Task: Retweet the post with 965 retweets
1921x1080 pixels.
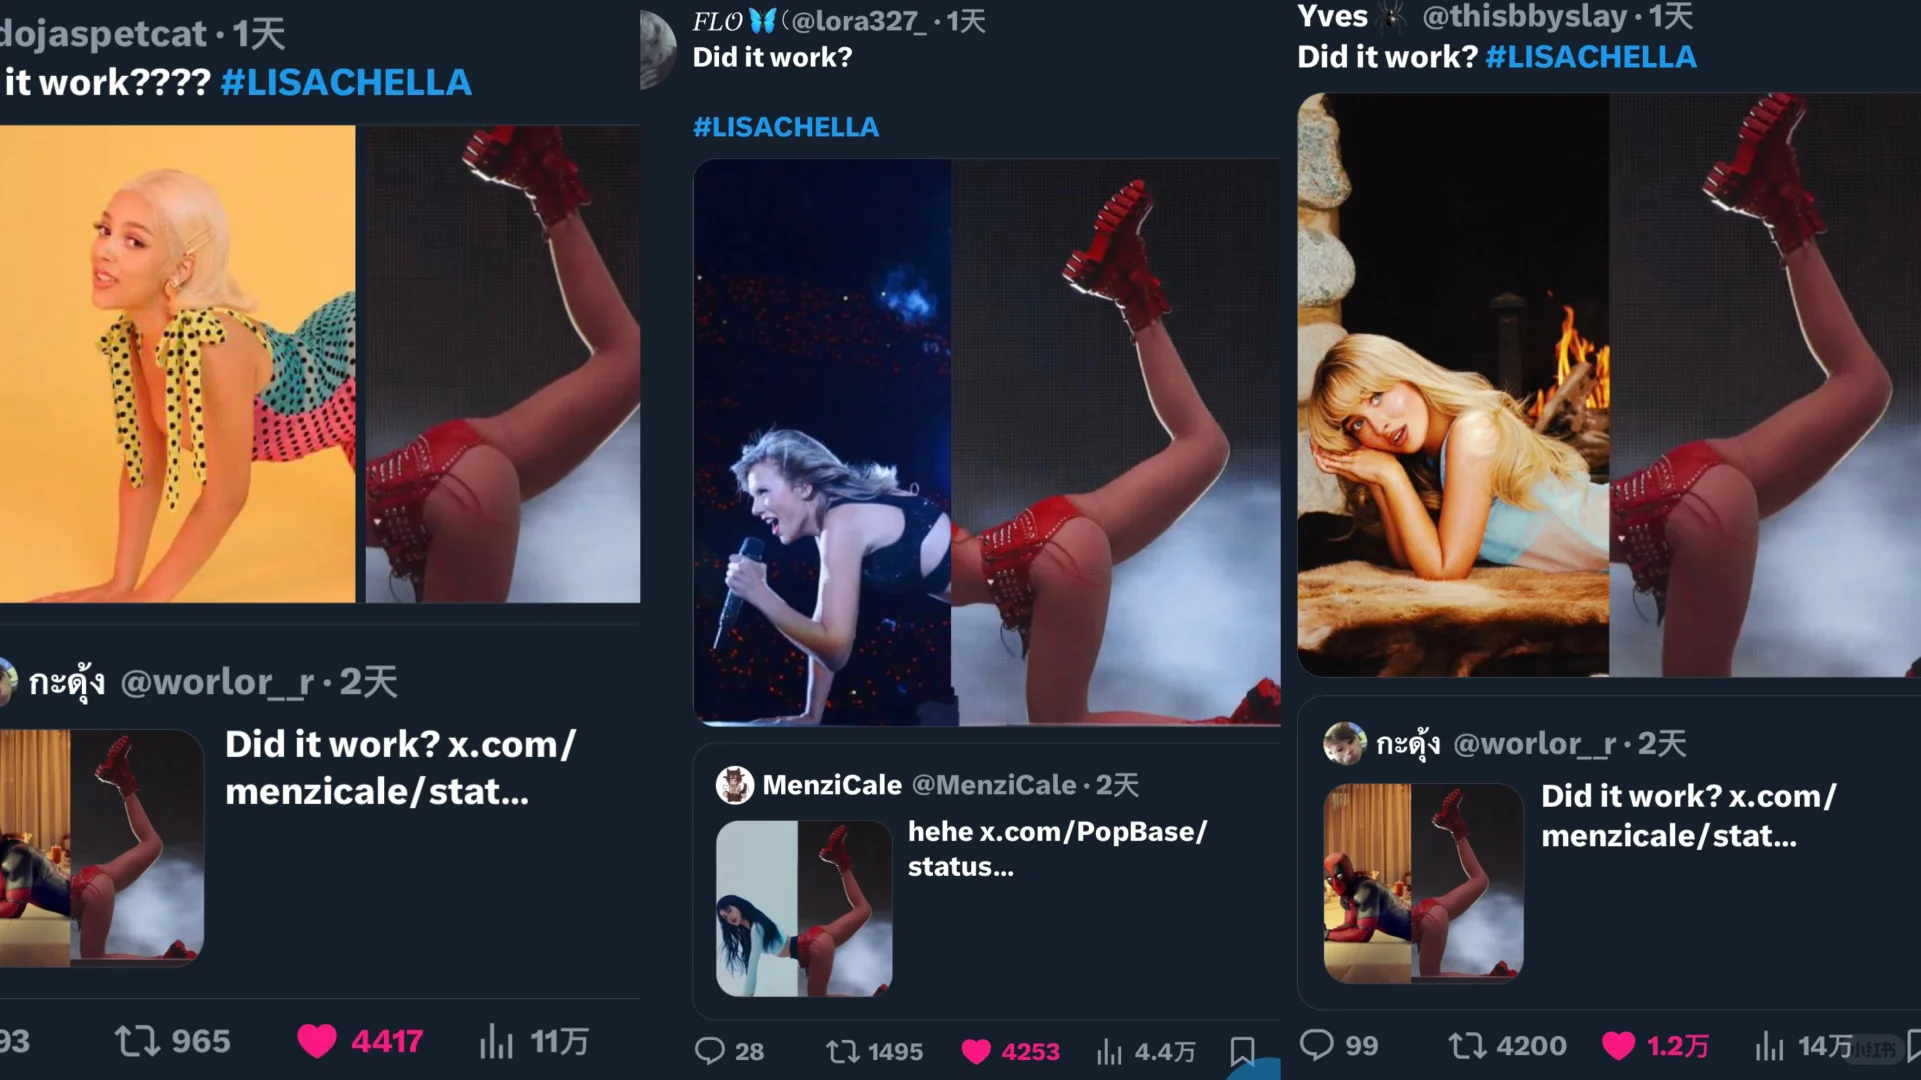Action: pos(137,1041)
